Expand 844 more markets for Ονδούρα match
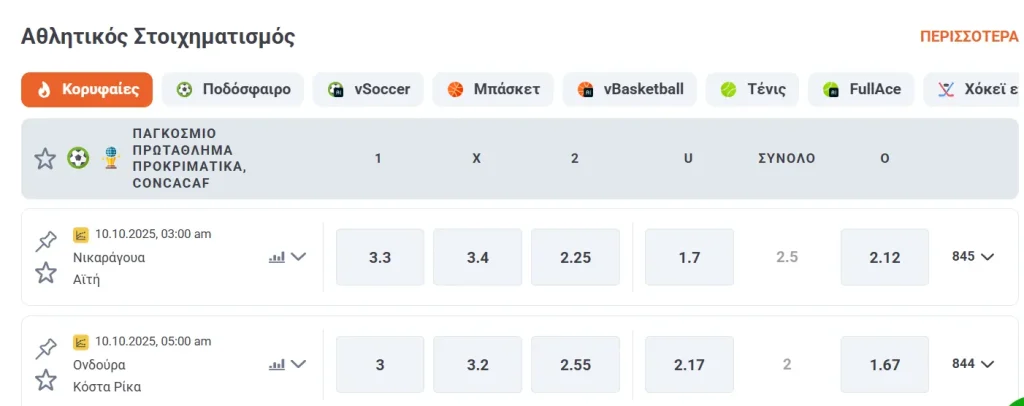The image size is (1024, 406). pos(973,364)
